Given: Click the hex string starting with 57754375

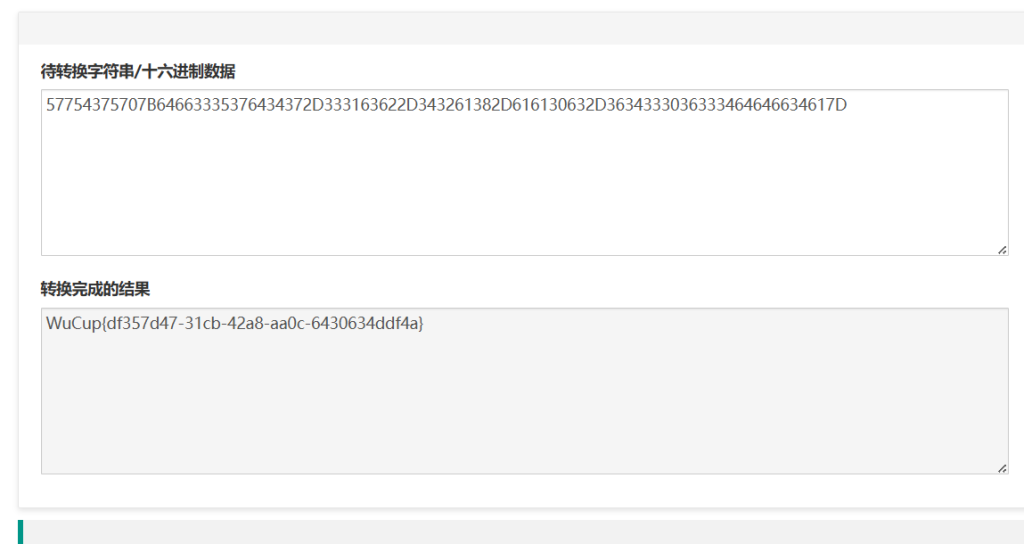Looking at the screenshot, I should point(446,104).
